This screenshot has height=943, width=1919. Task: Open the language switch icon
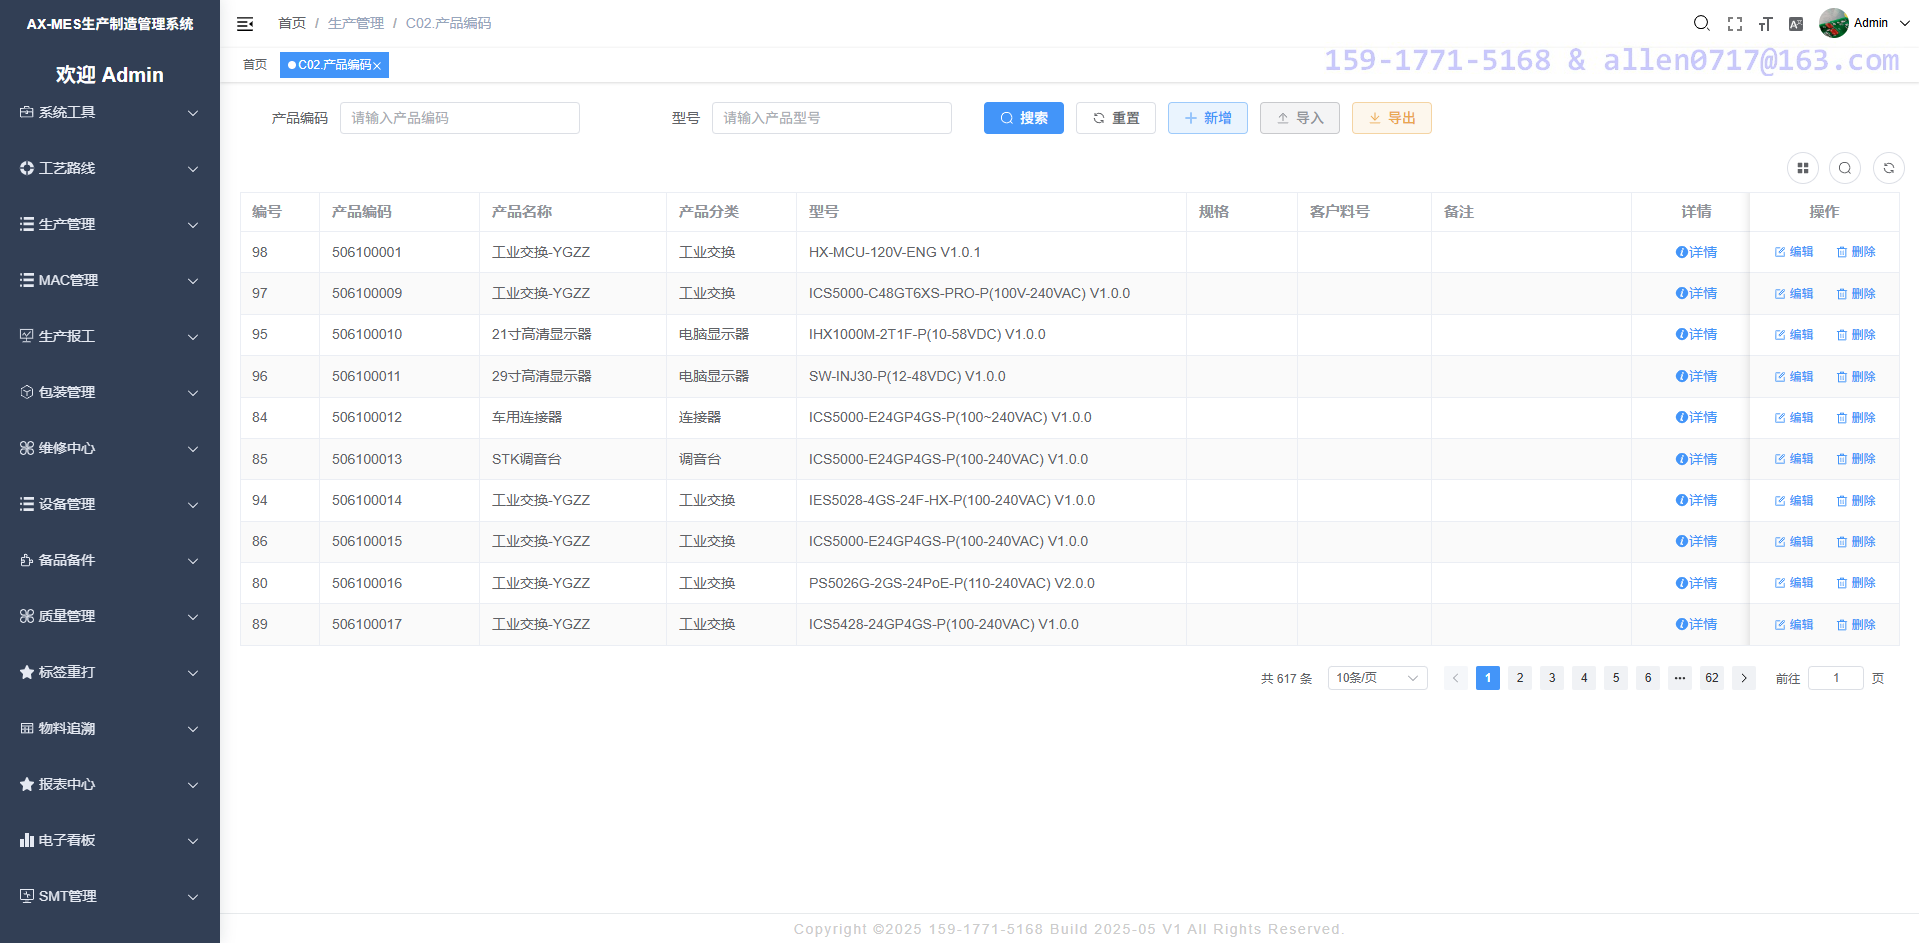1796,24
